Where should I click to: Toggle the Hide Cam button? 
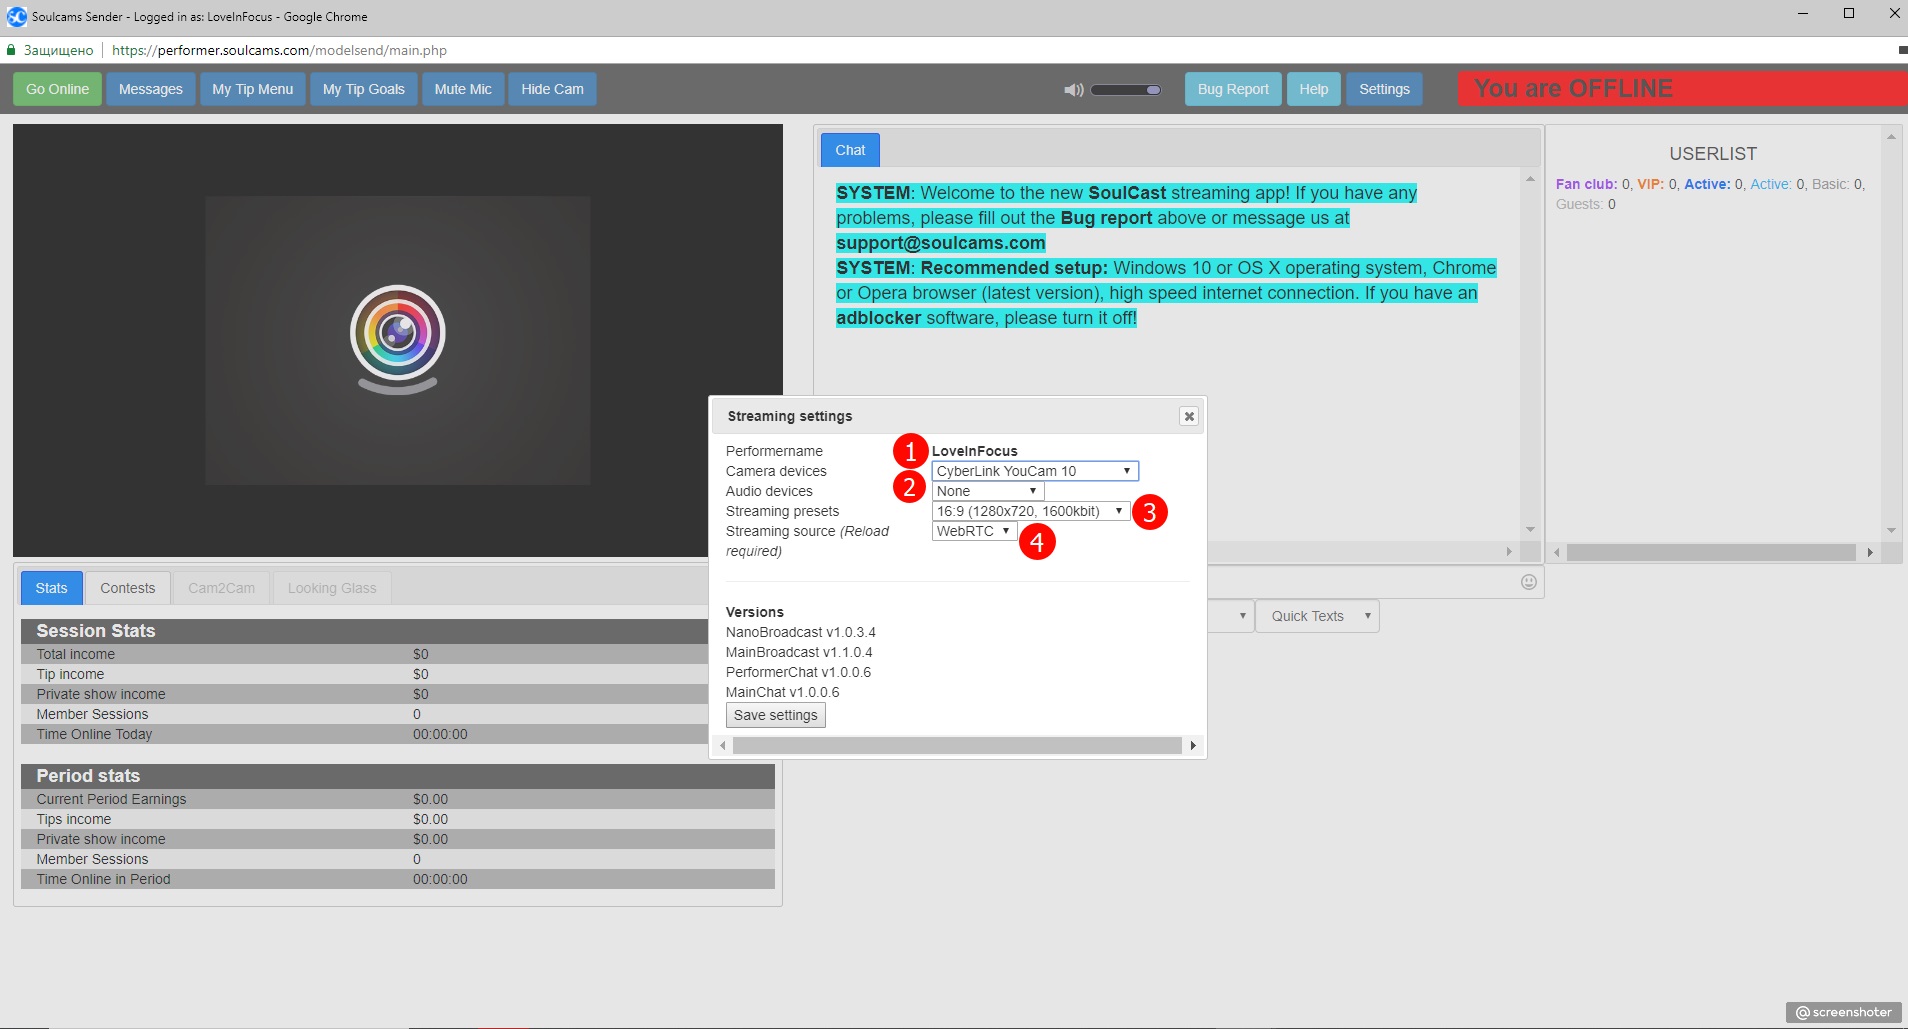click(552, 89)
